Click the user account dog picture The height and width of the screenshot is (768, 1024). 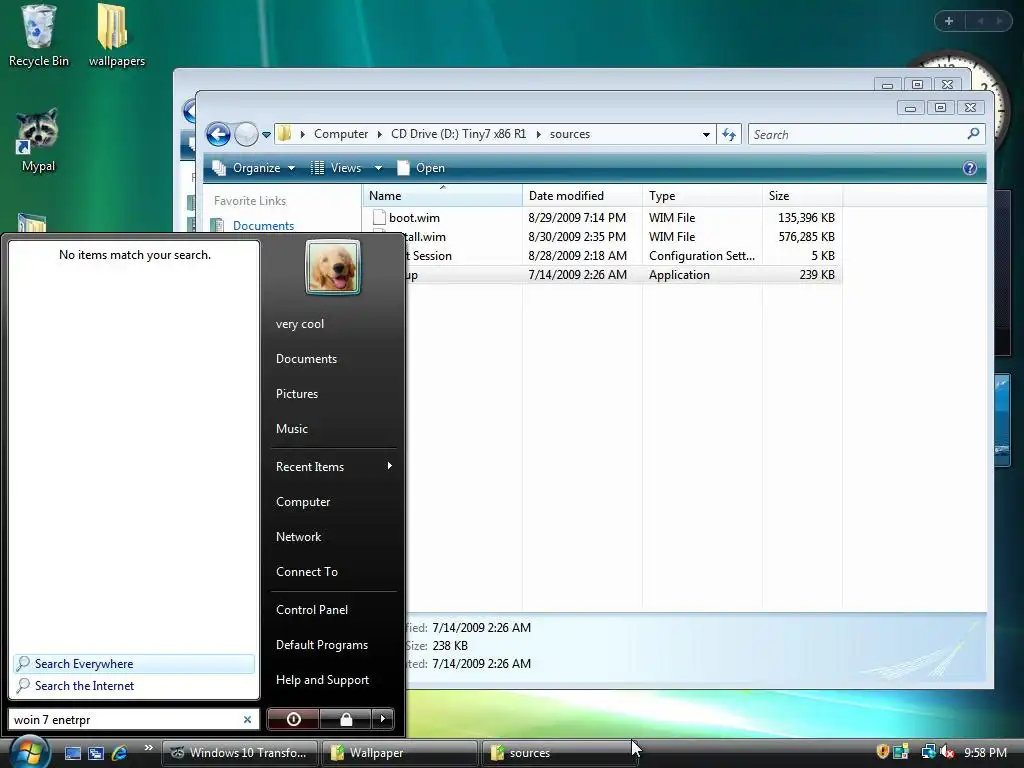[332, 267]
